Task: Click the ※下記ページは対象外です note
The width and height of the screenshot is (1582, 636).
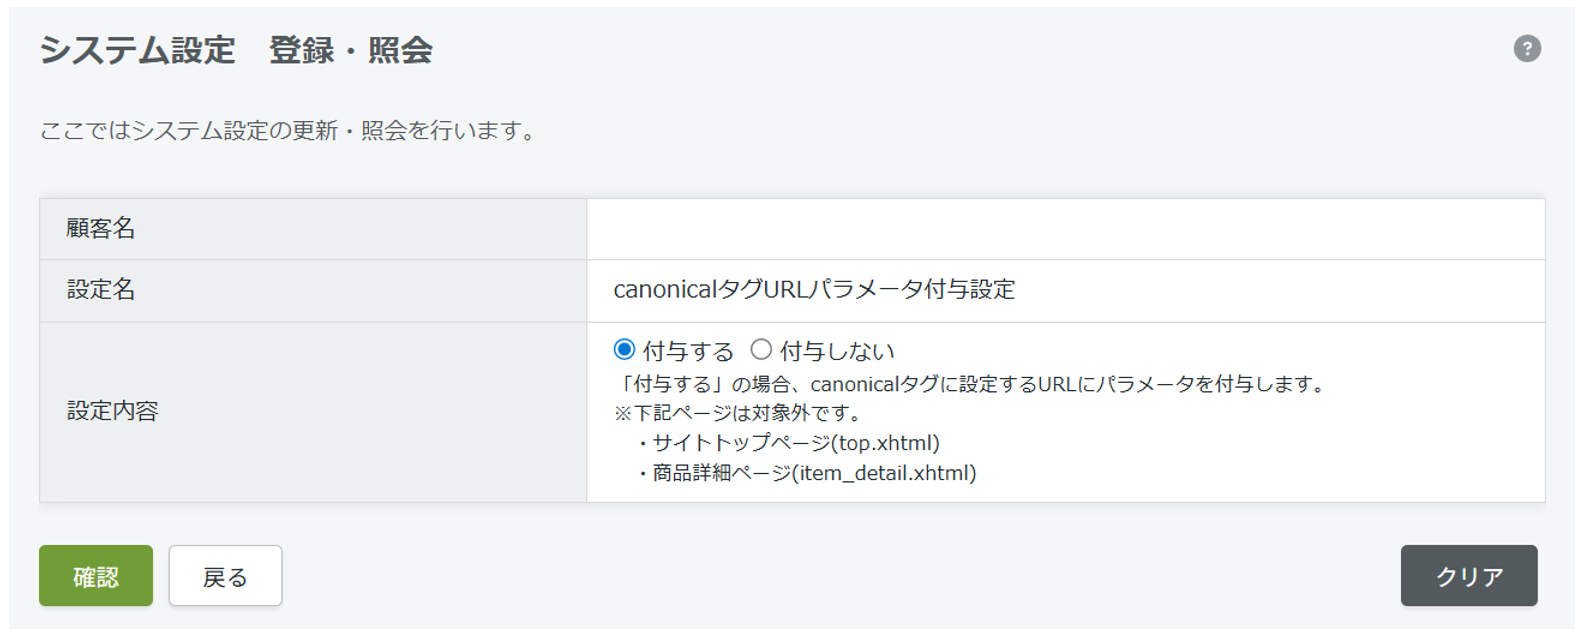Action: tap(738, 413)
